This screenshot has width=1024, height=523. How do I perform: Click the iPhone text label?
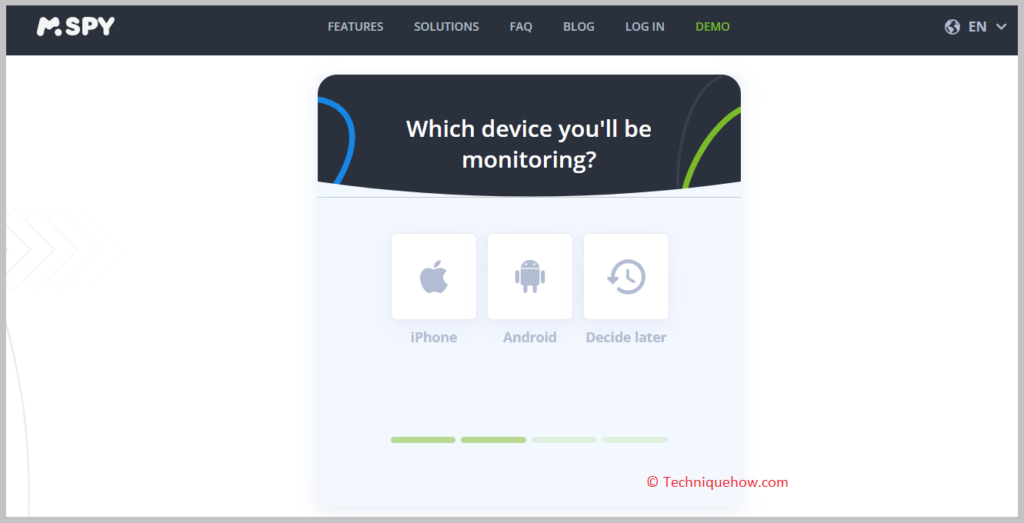(434, 338)
